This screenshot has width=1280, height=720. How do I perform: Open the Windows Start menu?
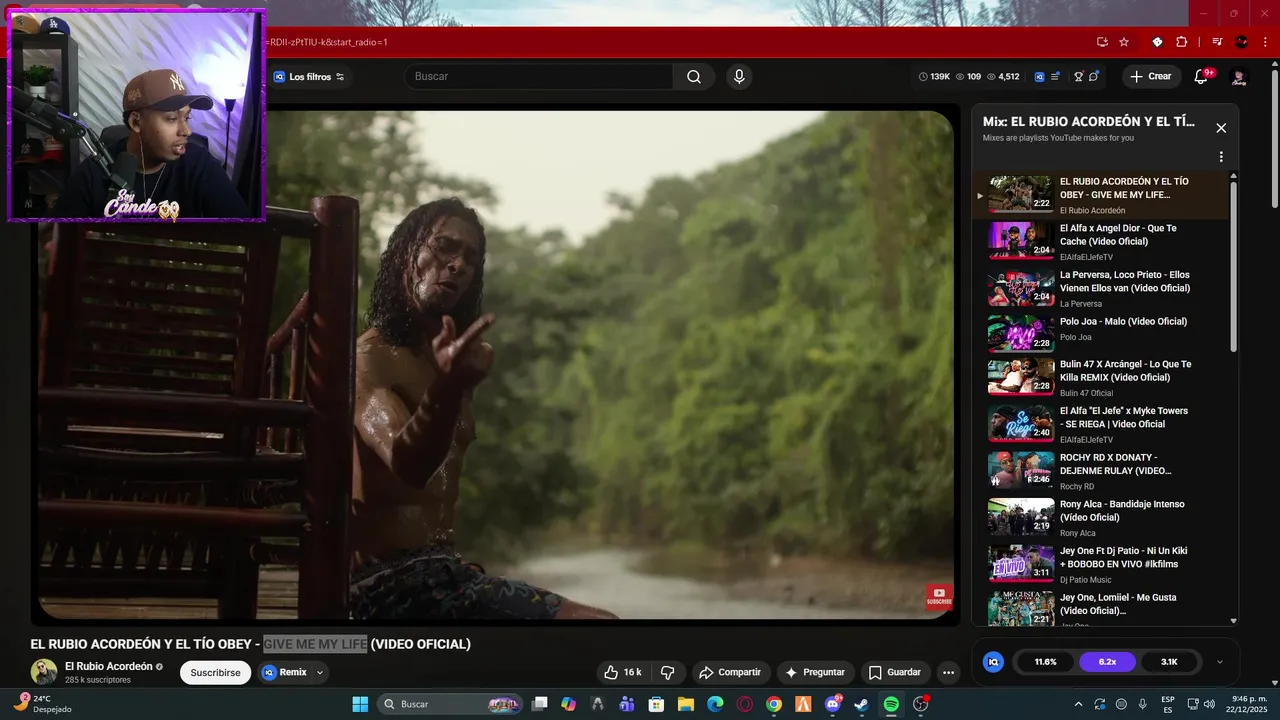(x=360, y=704)
